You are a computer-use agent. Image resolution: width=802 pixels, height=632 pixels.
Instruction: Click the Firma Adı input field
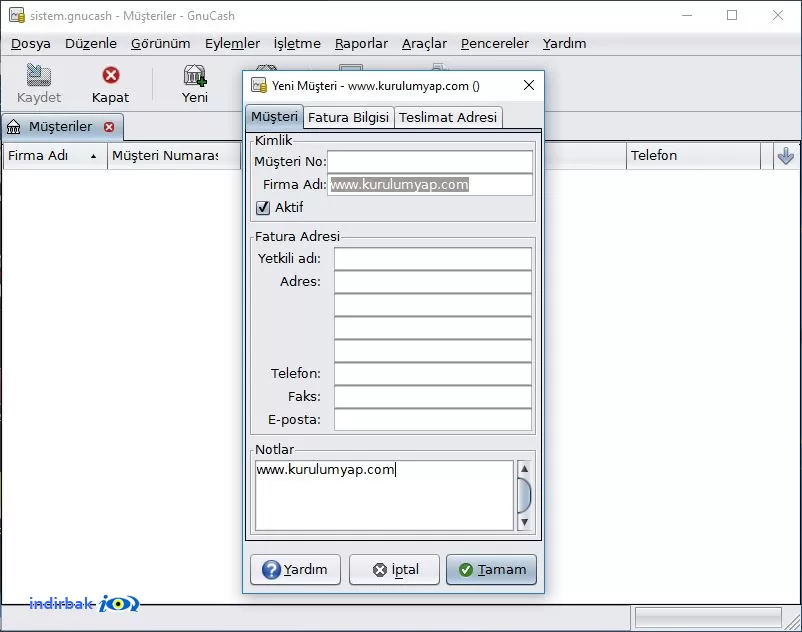tap(430, 185)
